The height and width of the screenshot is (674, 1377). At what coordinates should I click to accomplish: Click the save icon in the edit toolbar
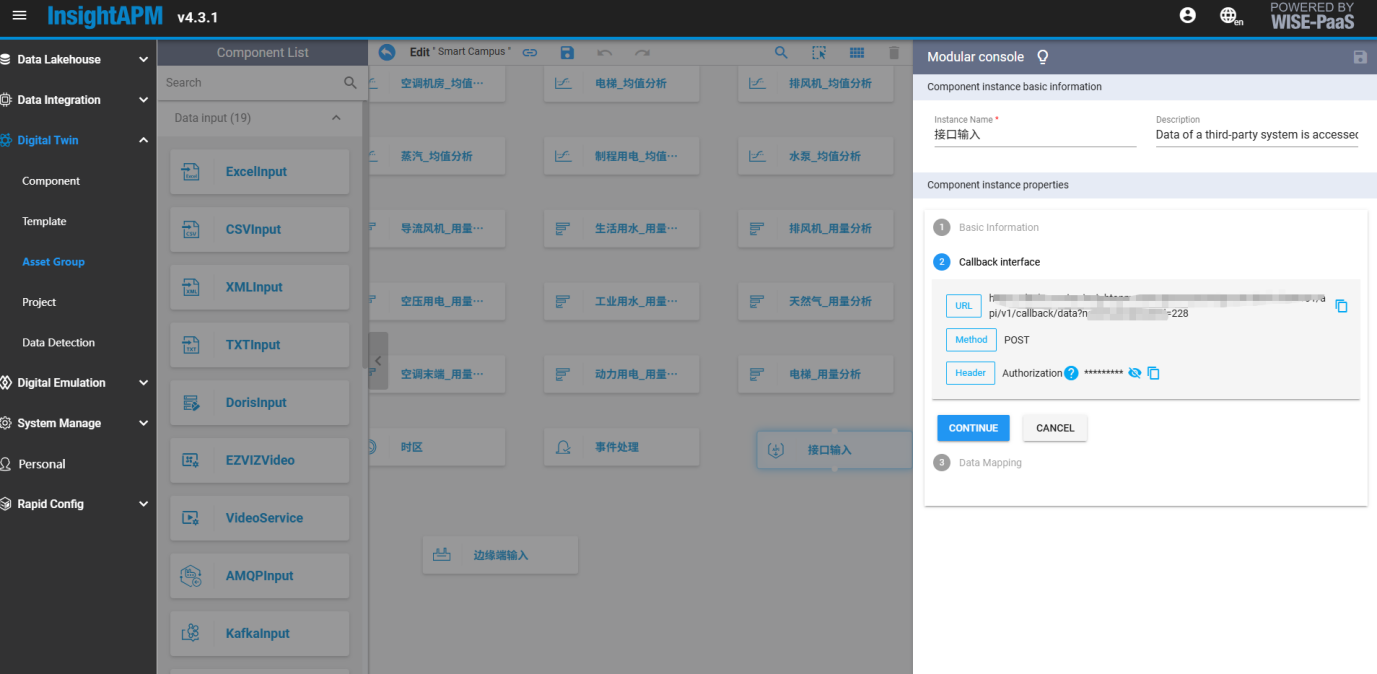[567, 53]
